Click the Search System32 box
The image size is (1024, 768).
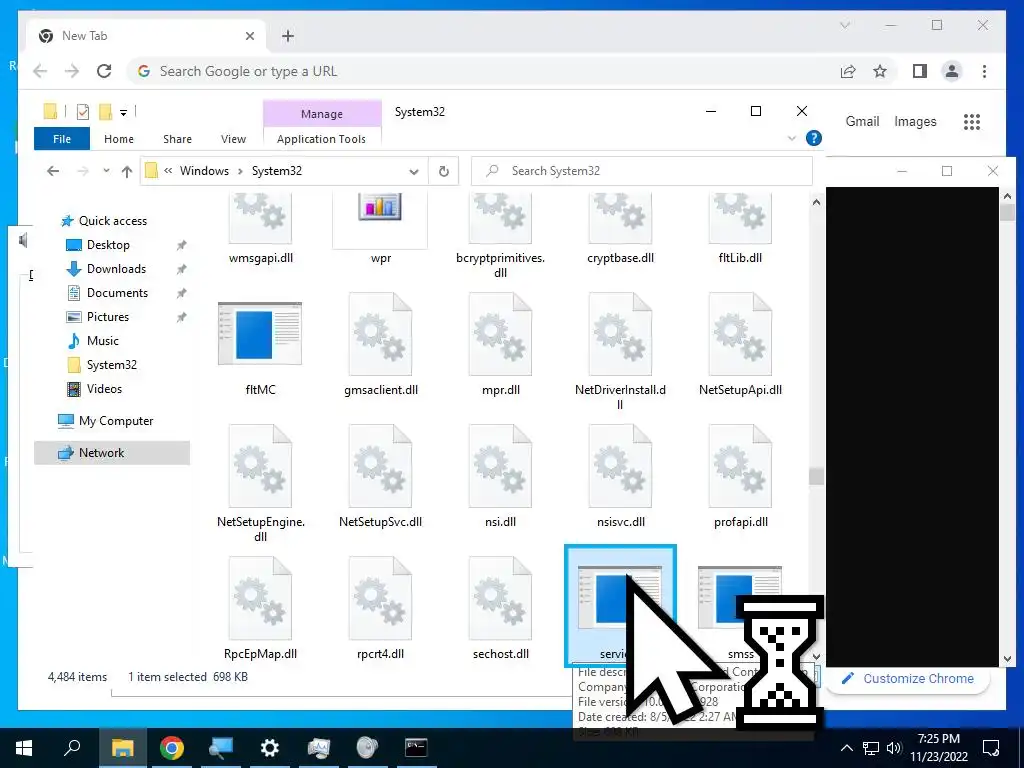click(641, 171)
